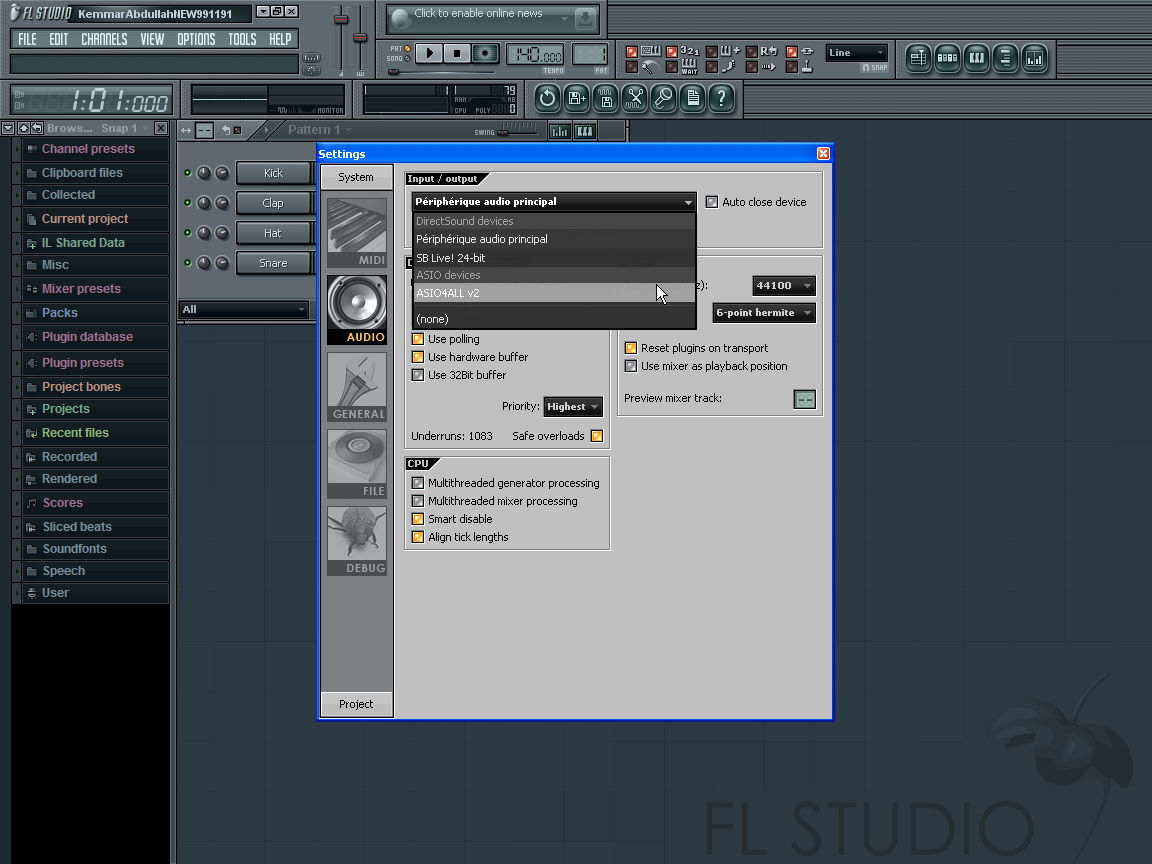Open the MIDI settings page
The image size is (1152, 864).
pyautogui.click(x=357, y=232)
